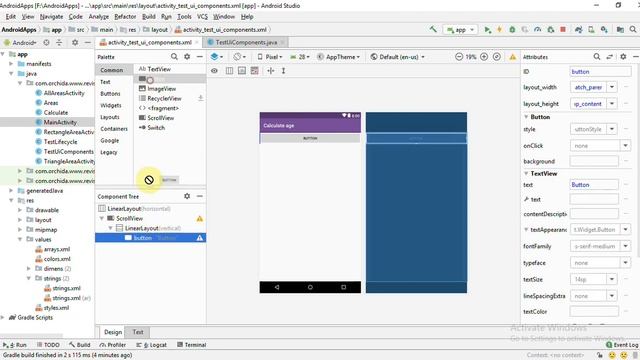Open the app run configuration dropdown

pos(460,30)
